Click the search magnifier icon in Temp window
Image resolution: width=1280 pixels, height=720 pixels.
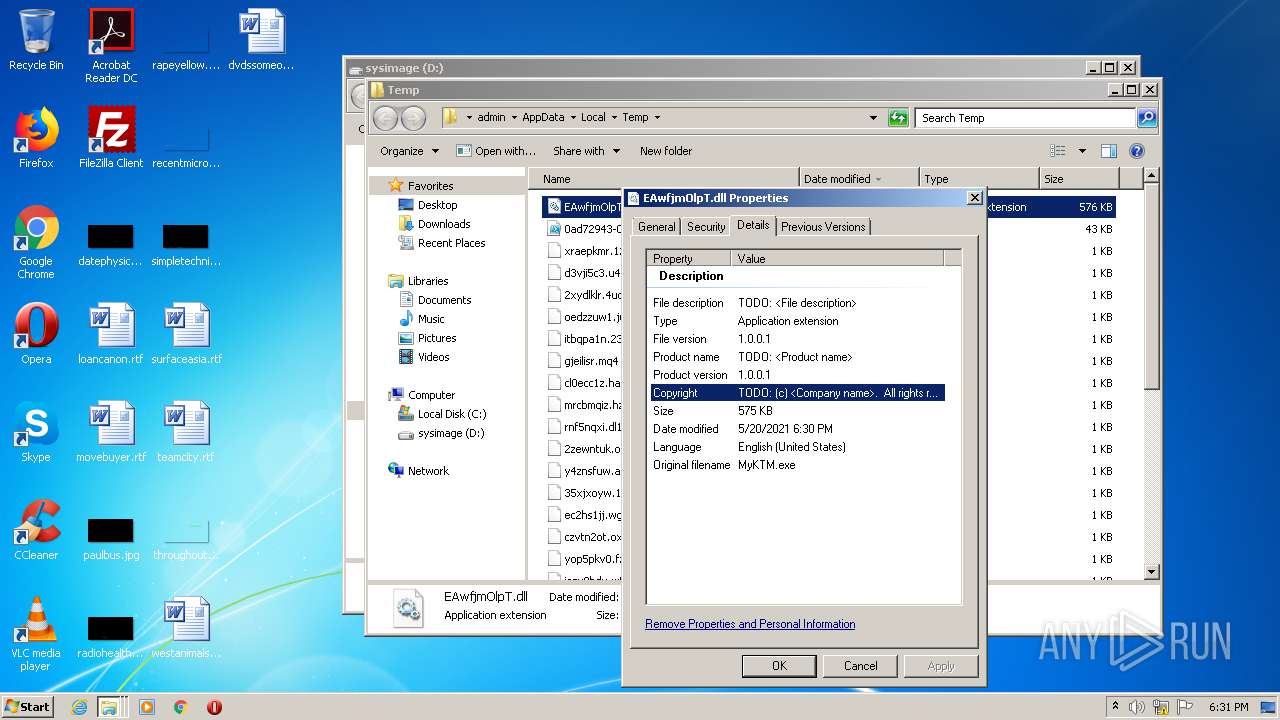coord(1147,118)
